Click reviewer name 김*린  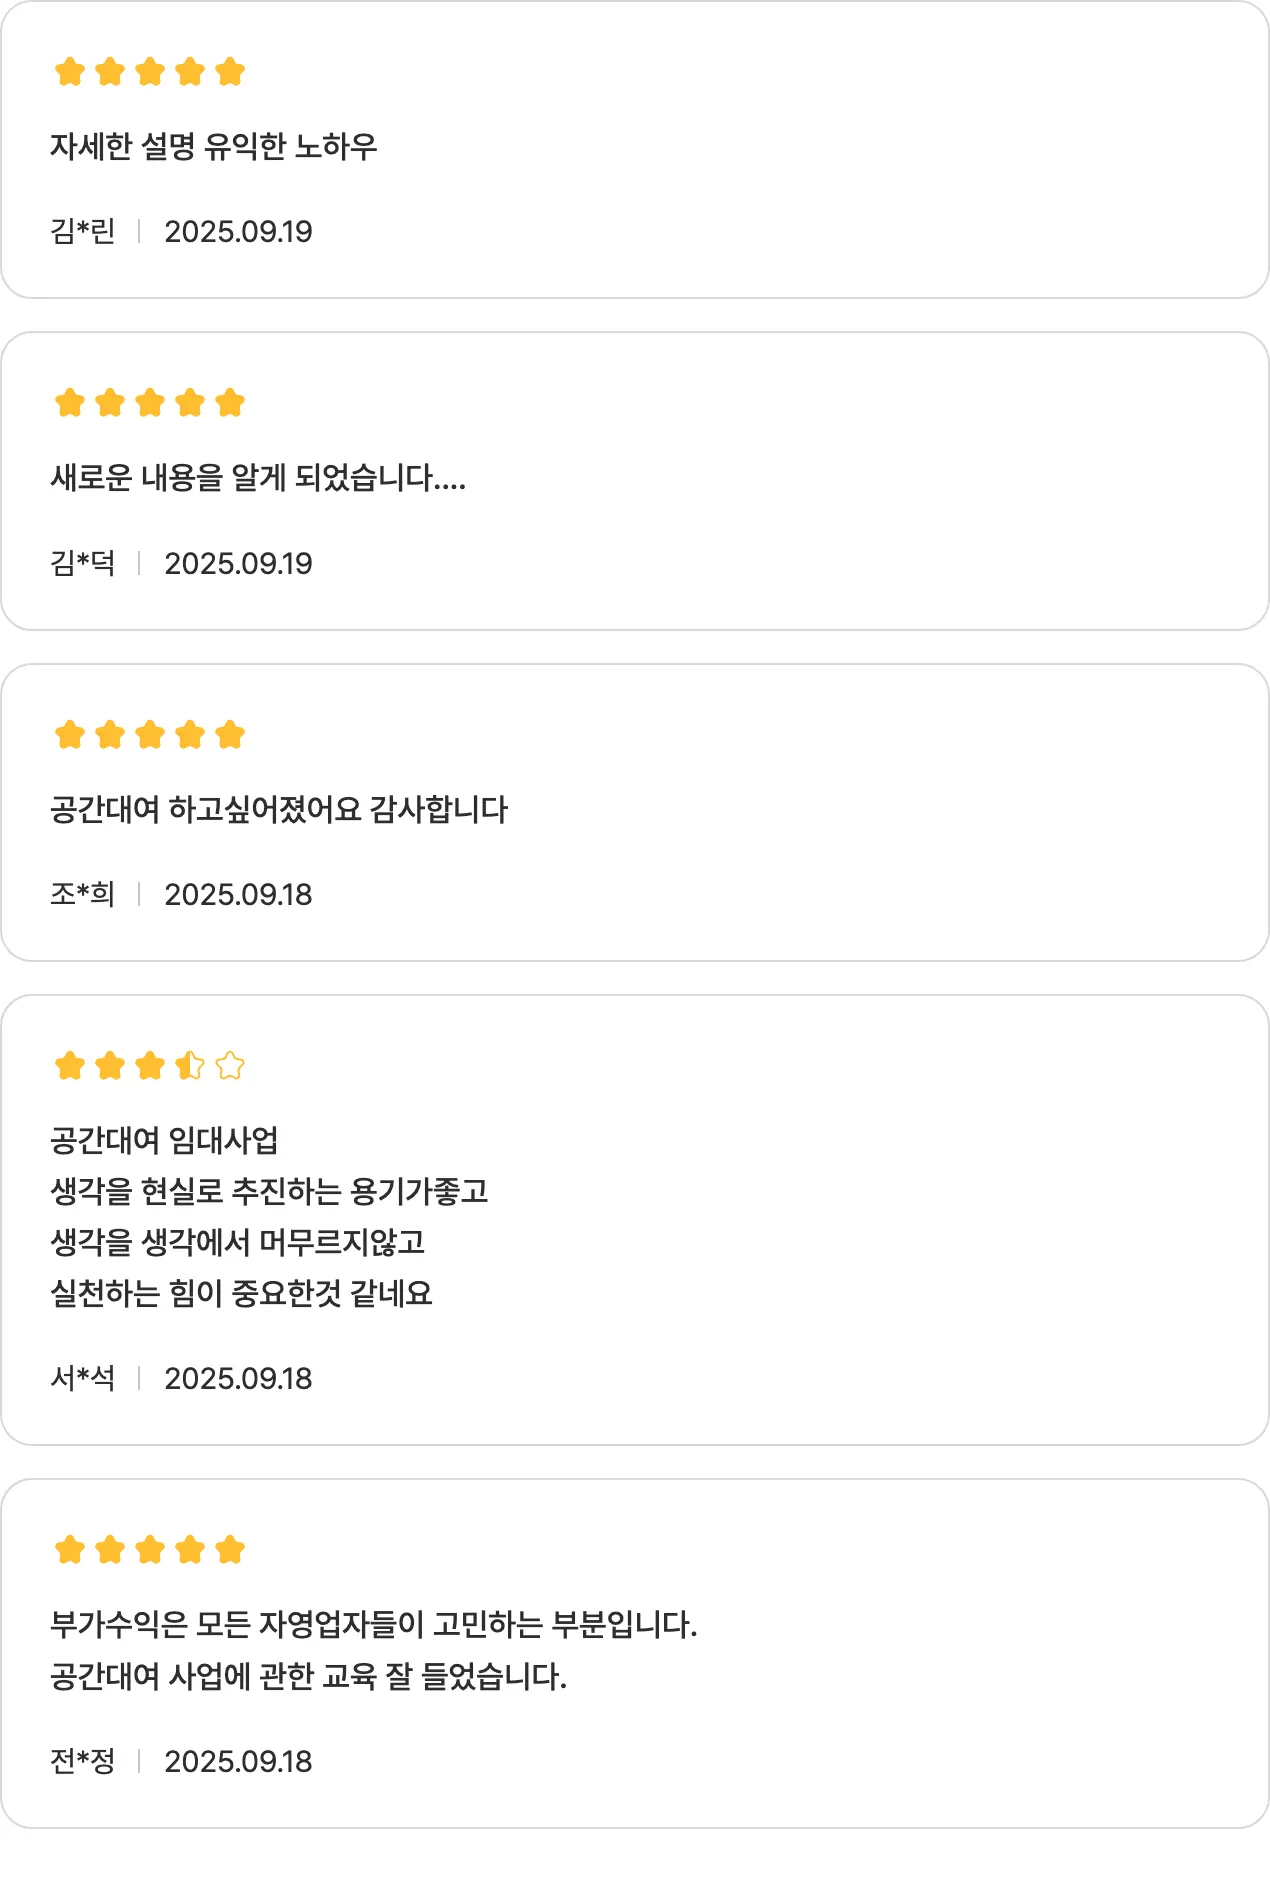pos(83,232)
